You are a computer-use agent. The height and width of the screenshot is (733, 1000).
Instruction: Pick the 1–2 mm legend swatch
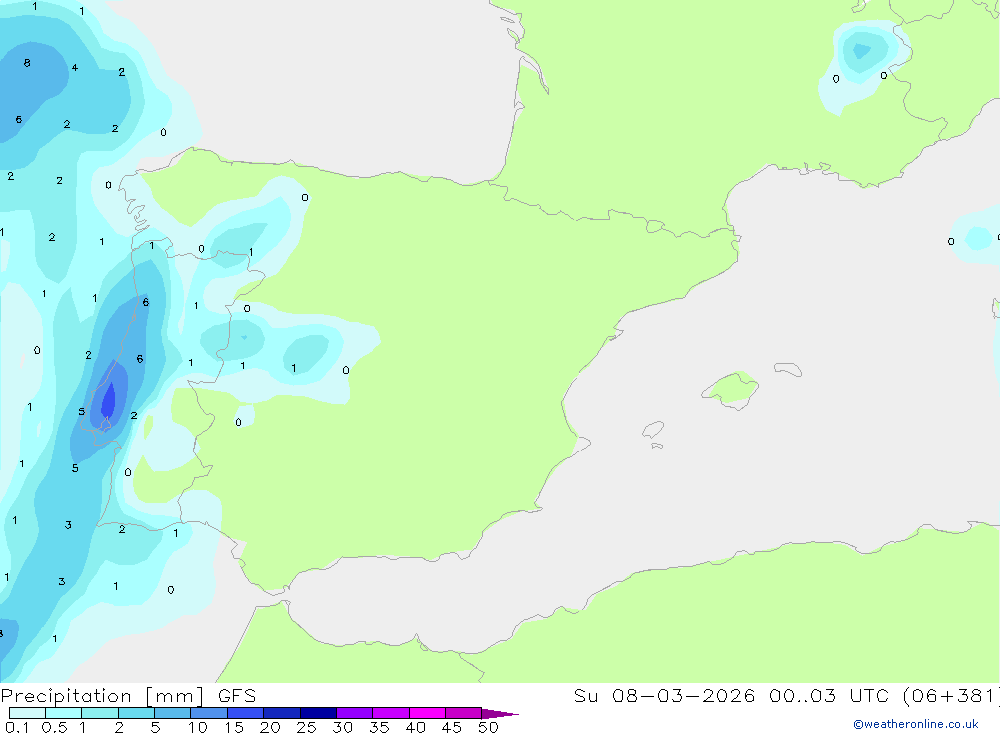pos(99,713)
